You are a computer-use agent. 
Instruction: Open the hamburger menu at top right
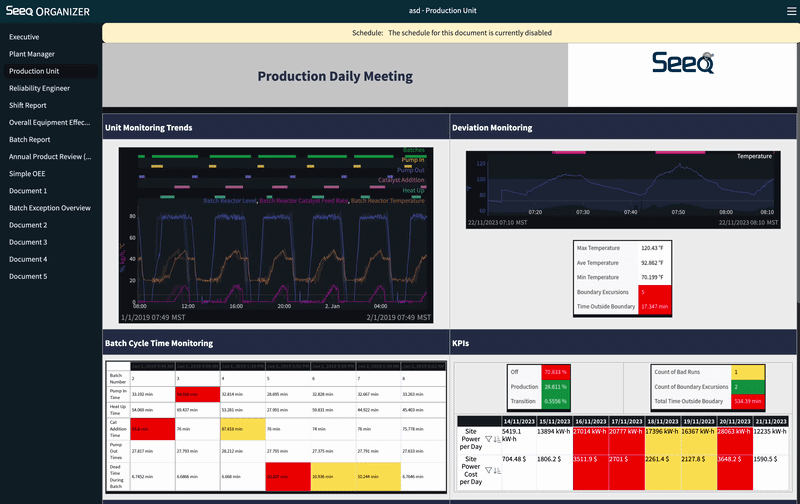pyautogui.click(x=791, y=11)
